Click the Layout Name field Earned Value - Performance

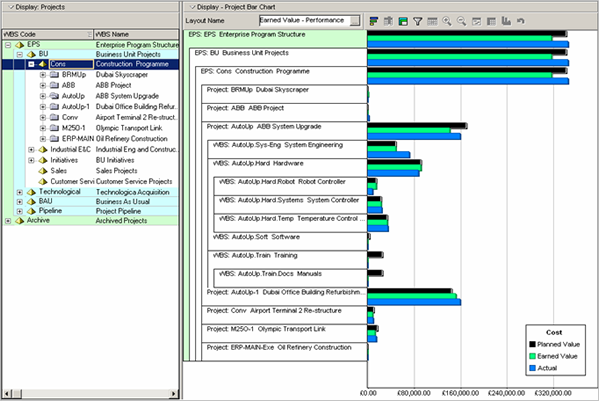(x=305, y=21)
